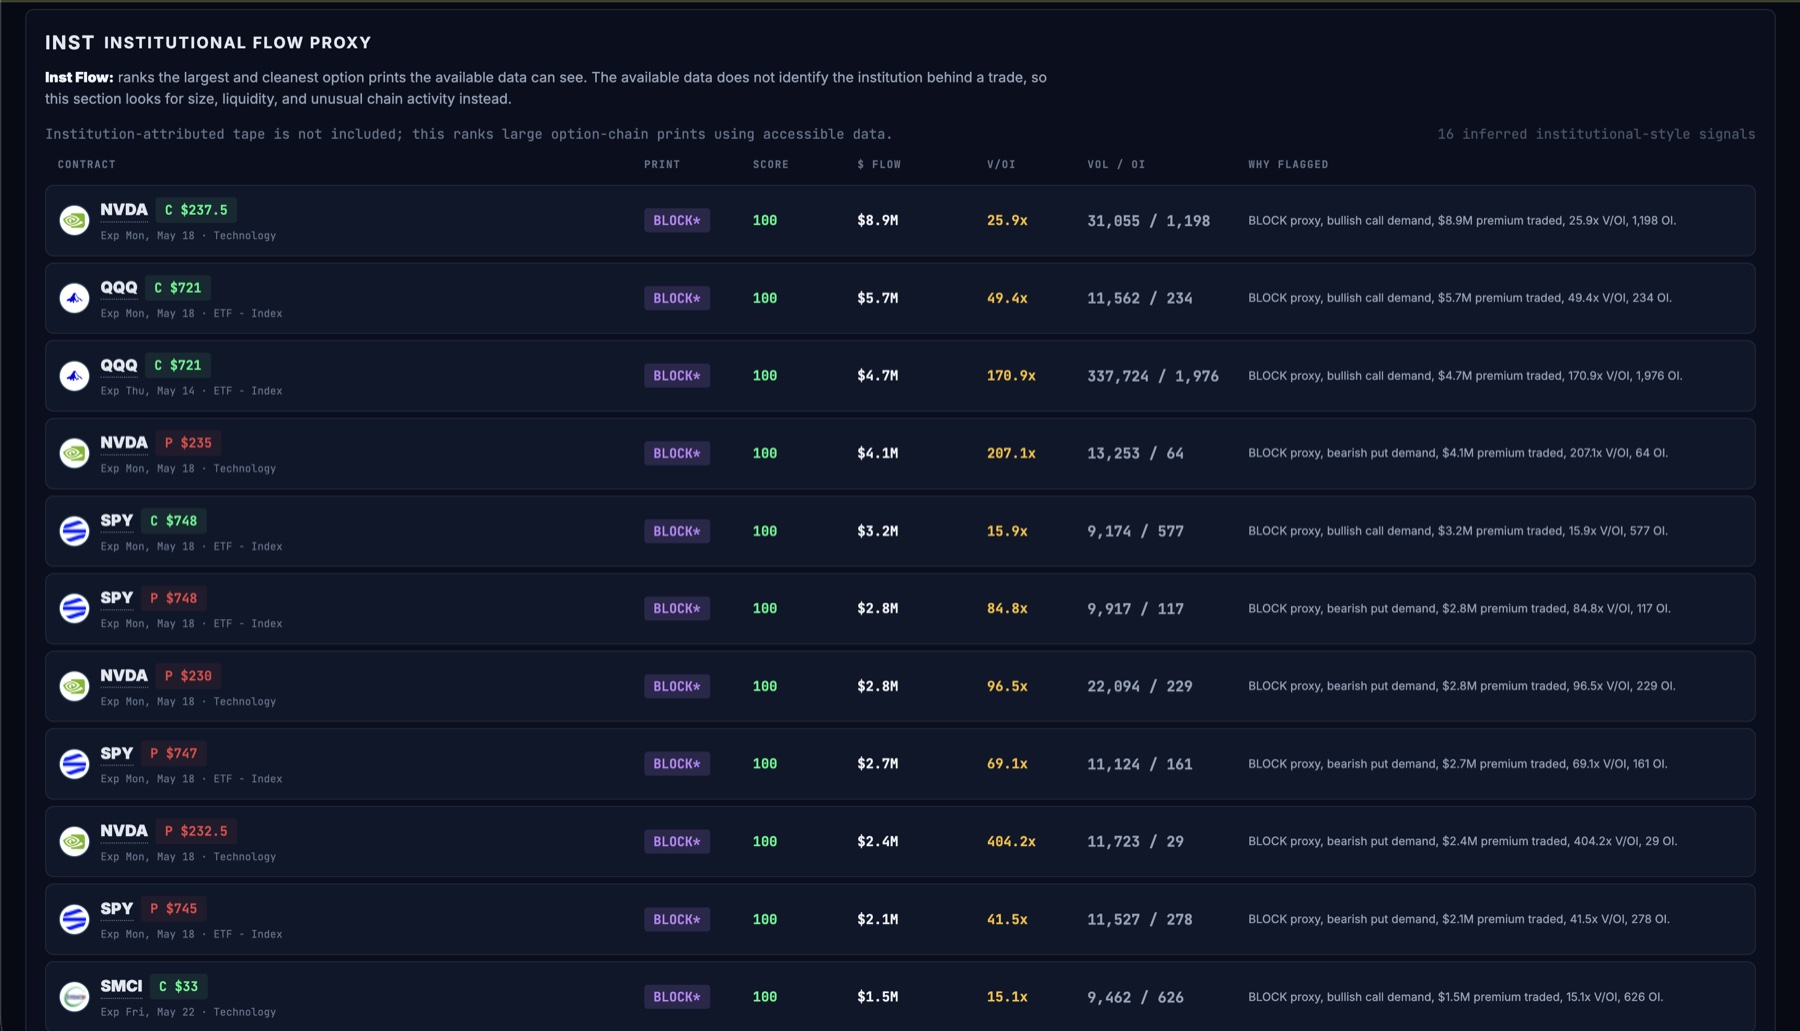Click the $ FLOW column header
The height and width of the screenshot is (1031, 1800).
(x=879, y=164)
